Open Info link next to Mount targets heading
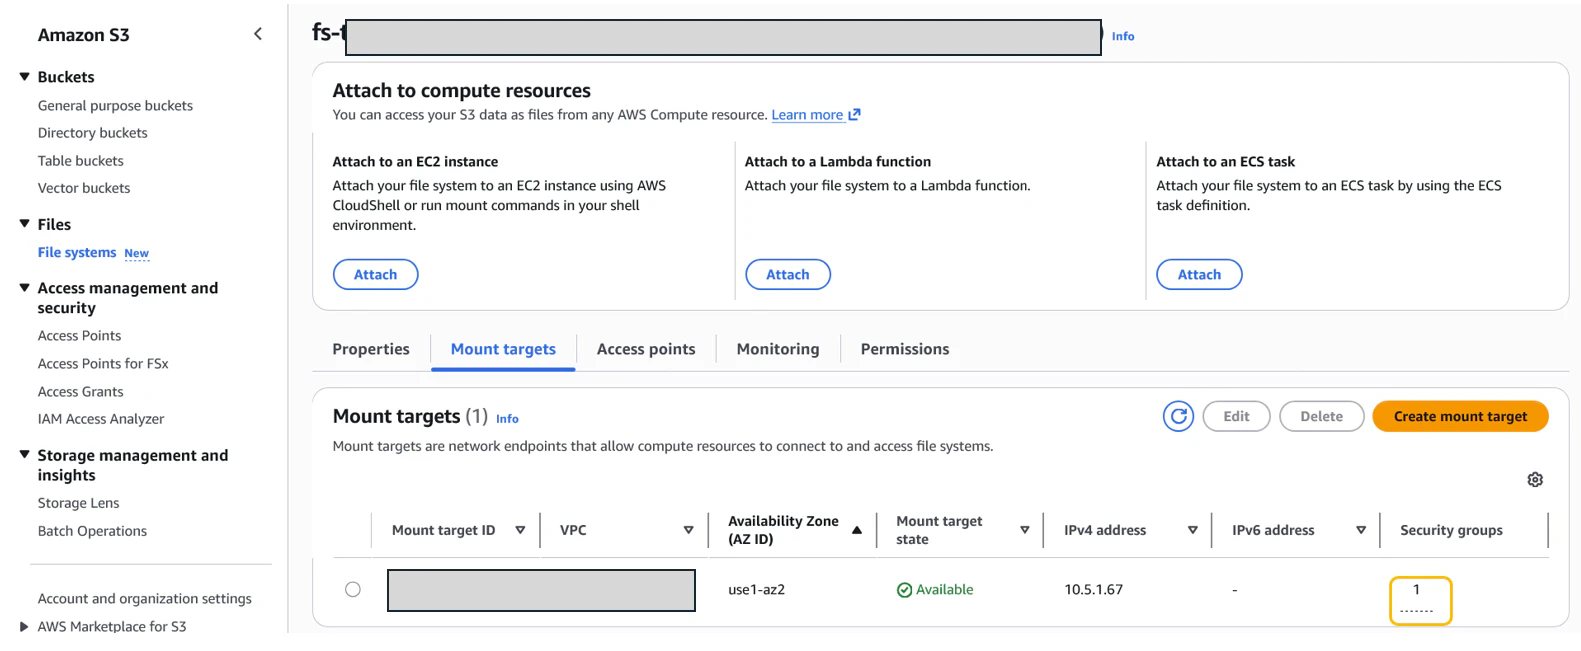 (x=507, y=419)
